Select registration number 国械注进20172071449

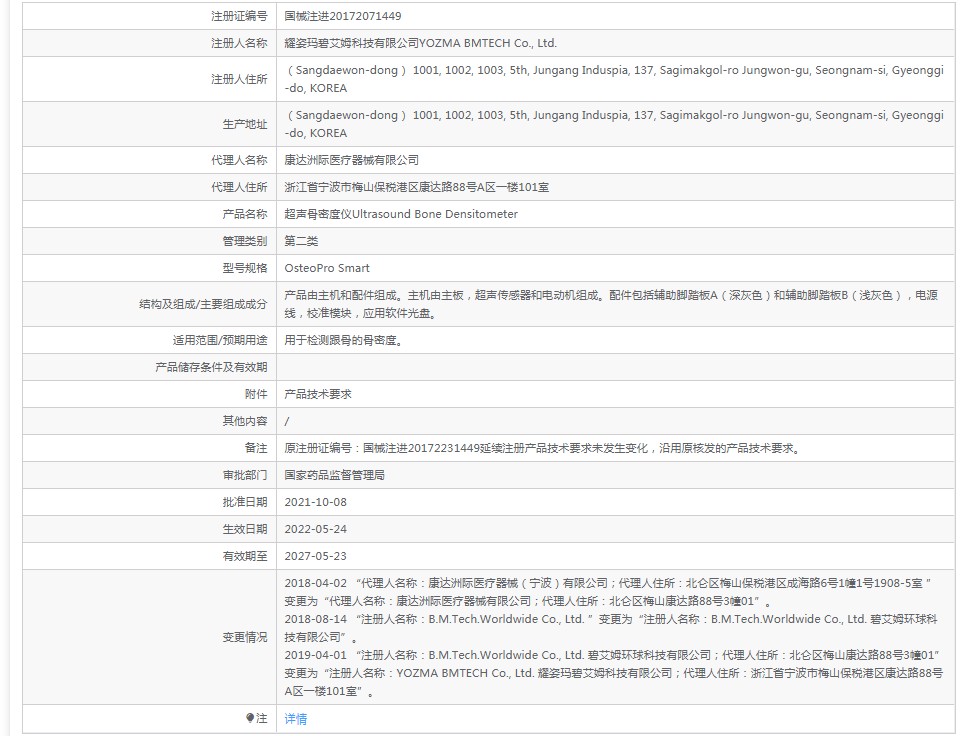click(343, 16)
